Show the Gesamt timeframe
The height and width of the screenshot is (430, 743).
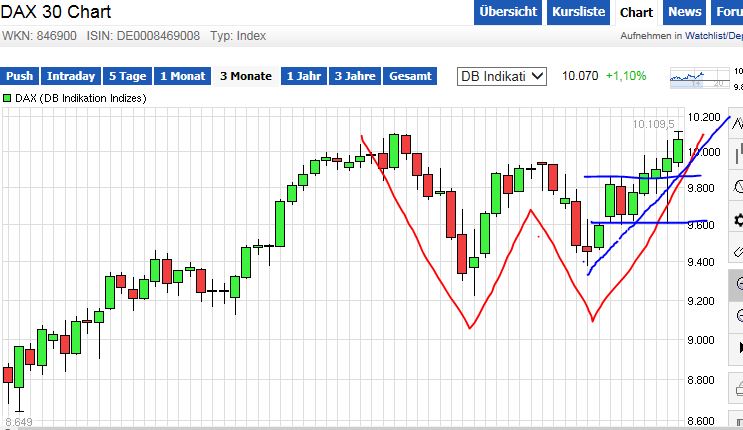coord(410,76)
